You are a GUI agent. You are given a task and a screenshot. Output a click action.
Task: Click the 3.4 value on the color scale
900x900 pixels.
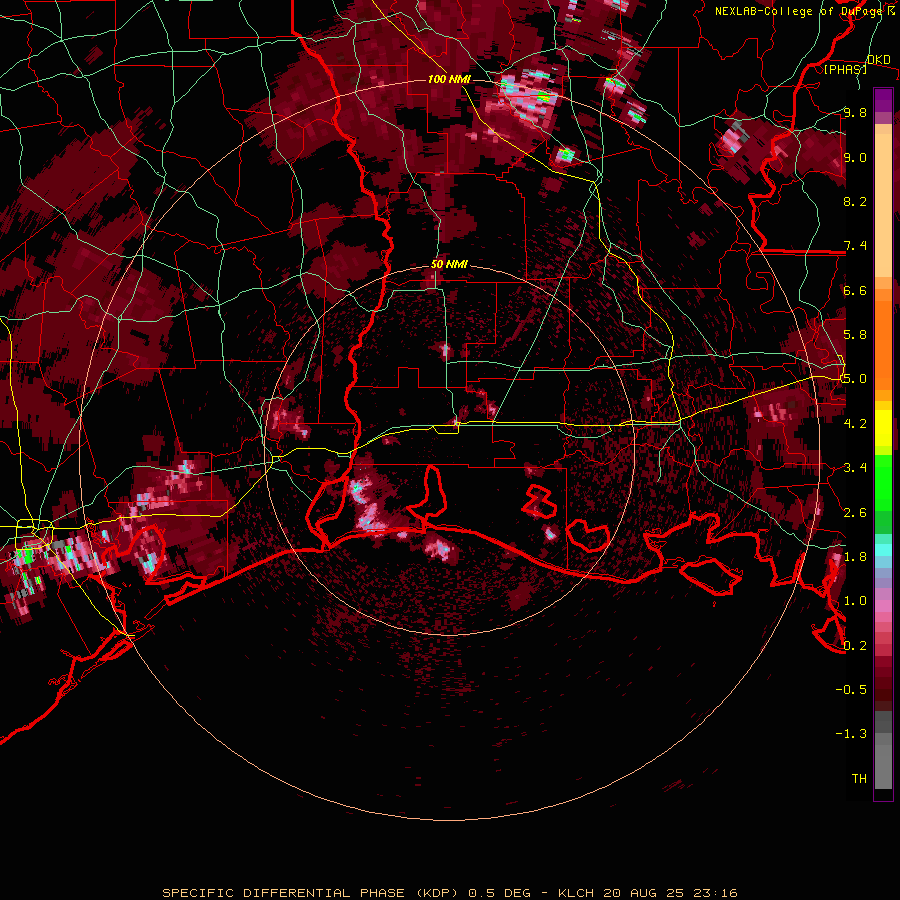coord(855,468)
